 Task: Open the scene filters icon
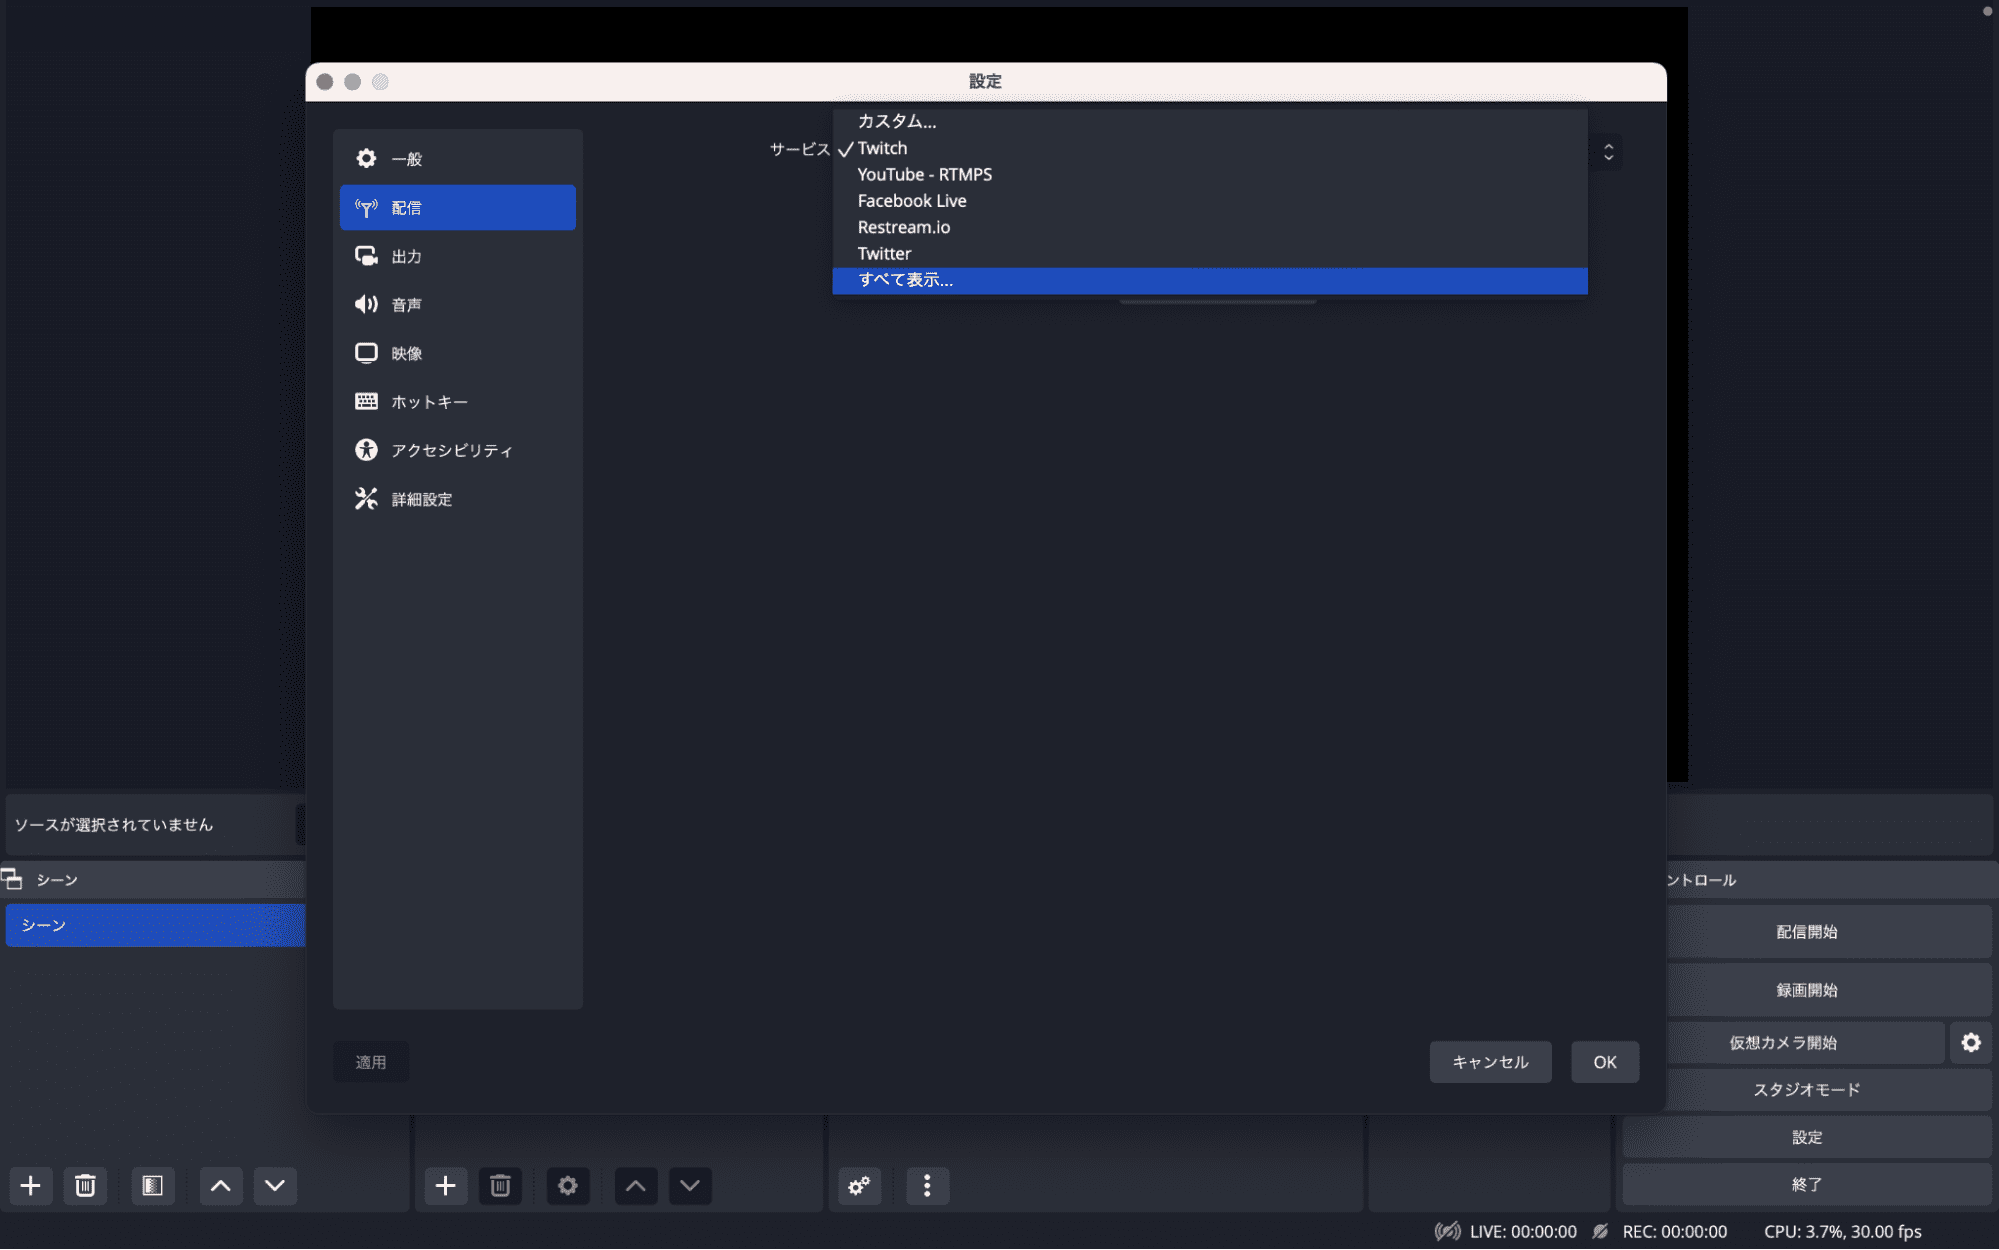[153, 1186]
